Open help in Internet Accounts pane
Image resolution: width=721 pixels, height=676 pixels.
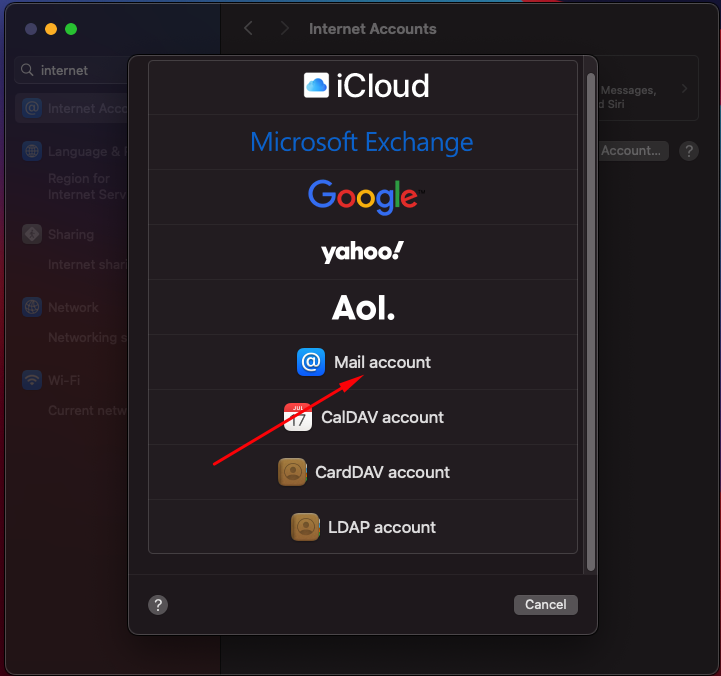tap(689, 151)
